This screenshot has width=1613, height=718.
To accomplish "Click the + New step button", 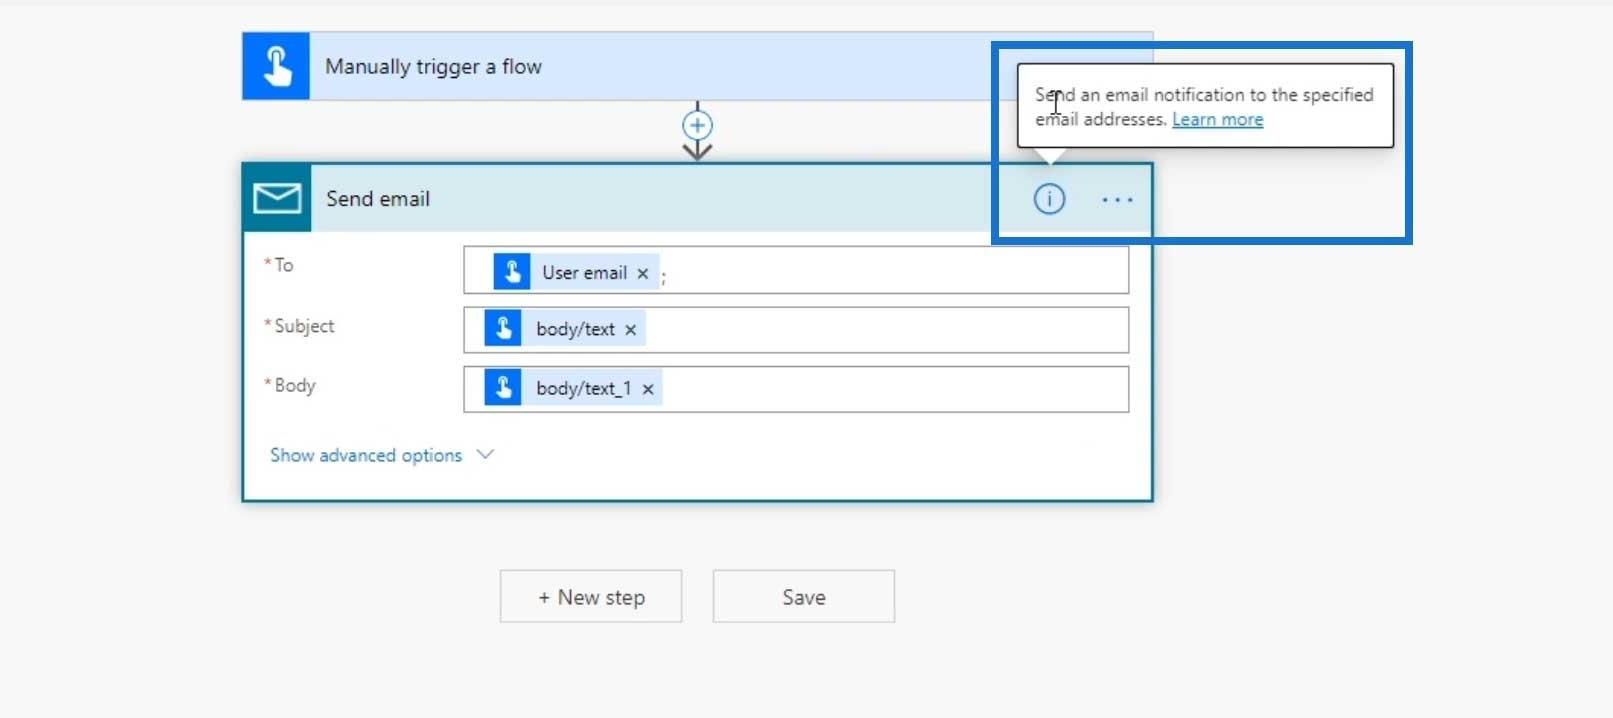I will click(591, 597).
